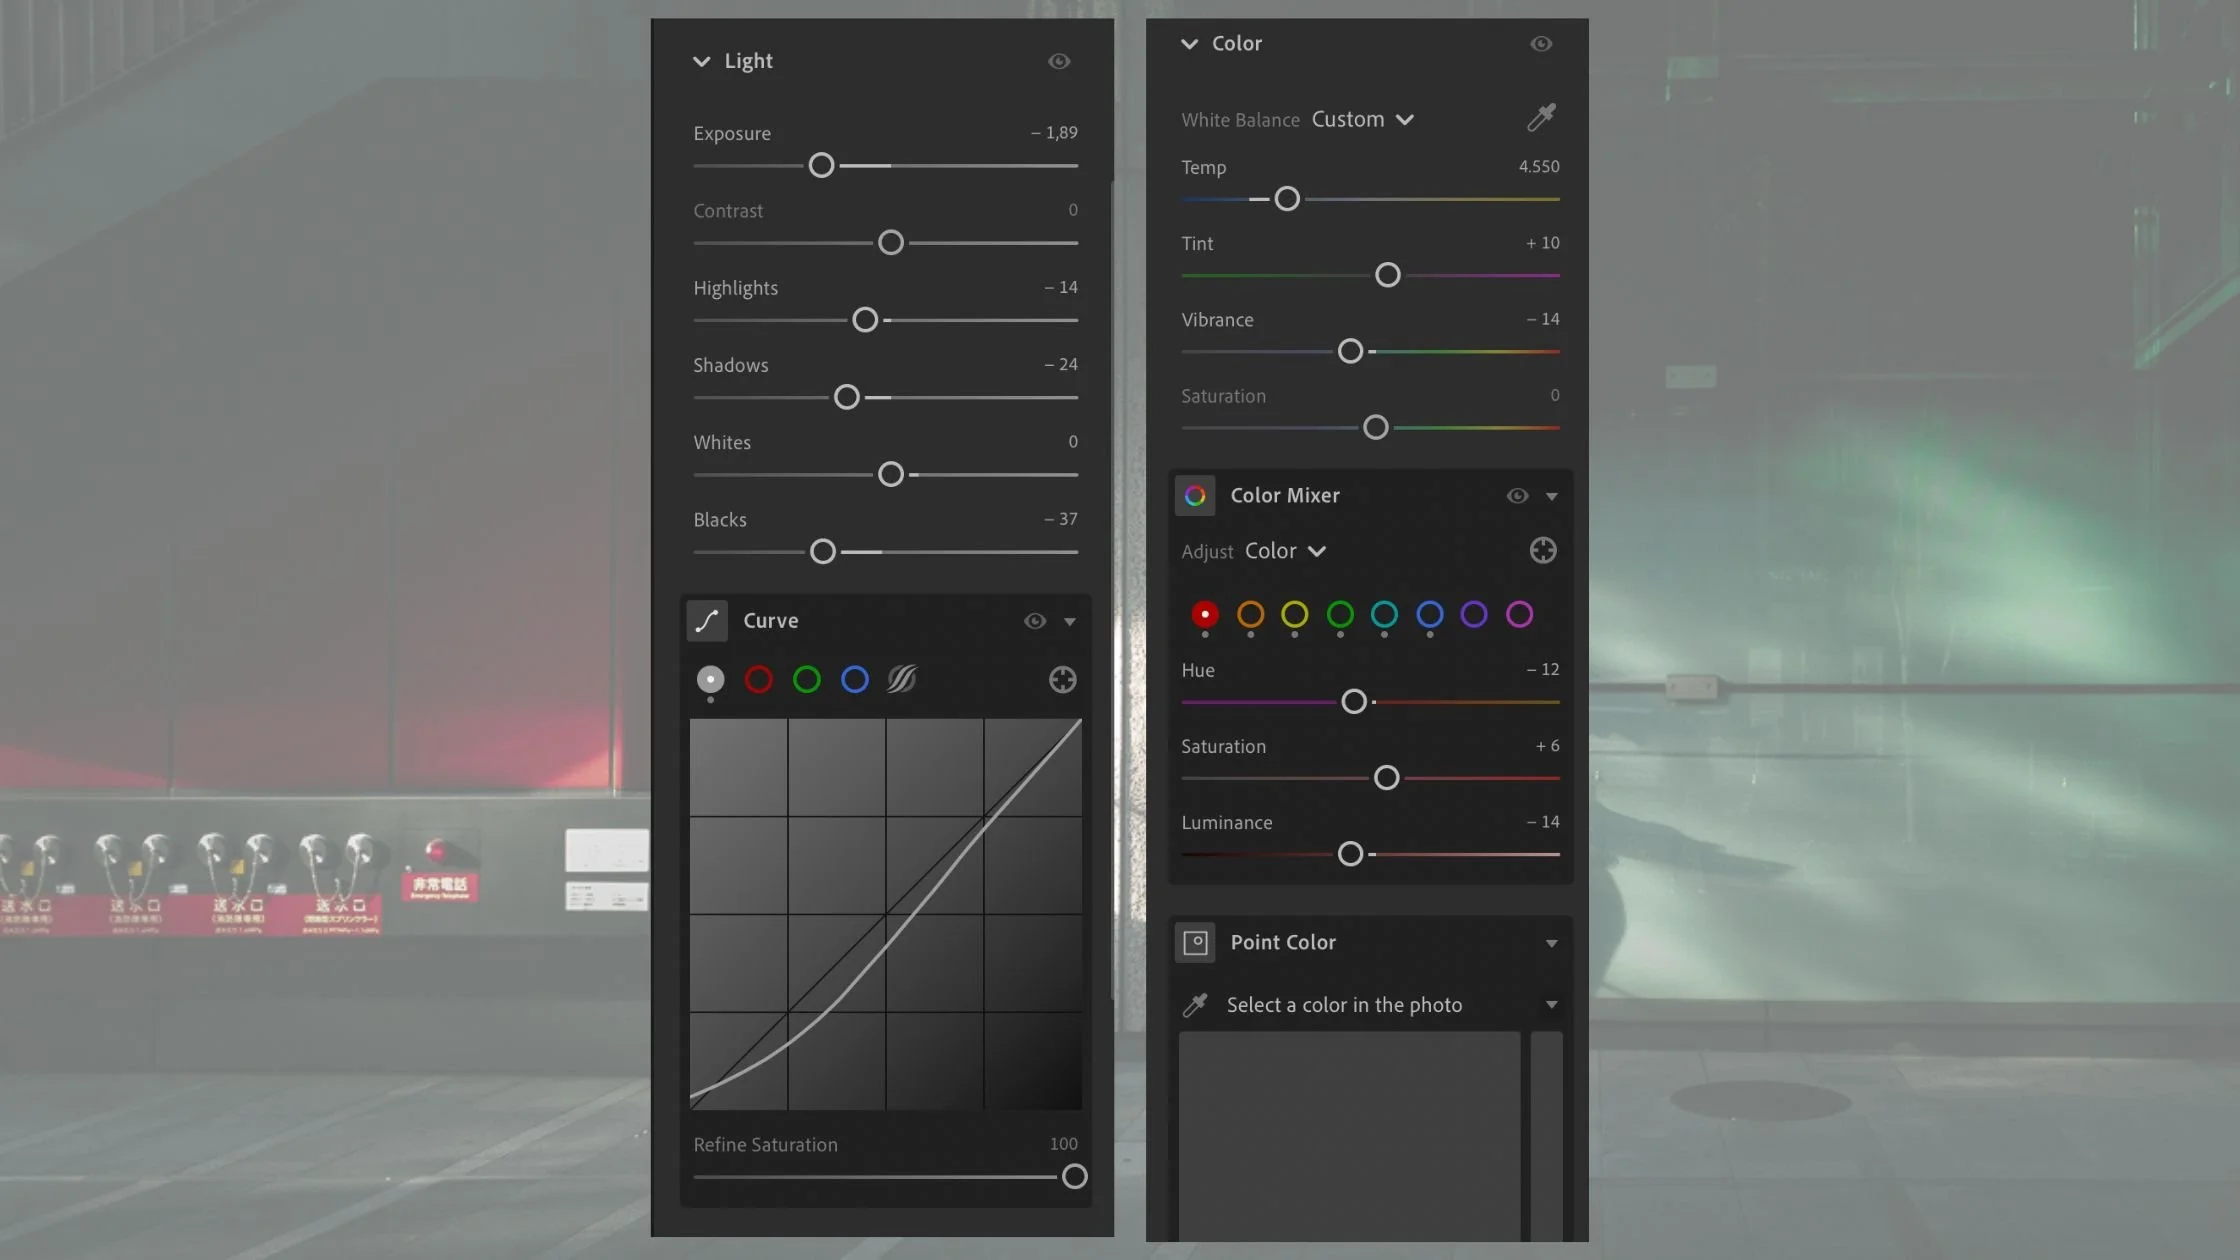The image size is (2240, 1260).
Task: Pick the white balance eyedropper tool
Action: [x=1541, y=118]
